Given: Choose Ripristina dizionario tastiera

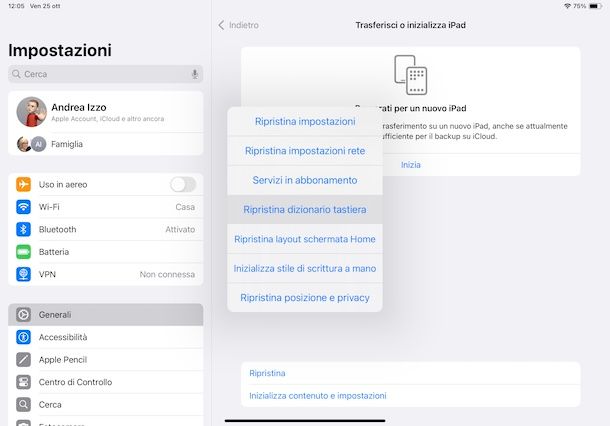Looking at the screenshot, I should point(305,209).
